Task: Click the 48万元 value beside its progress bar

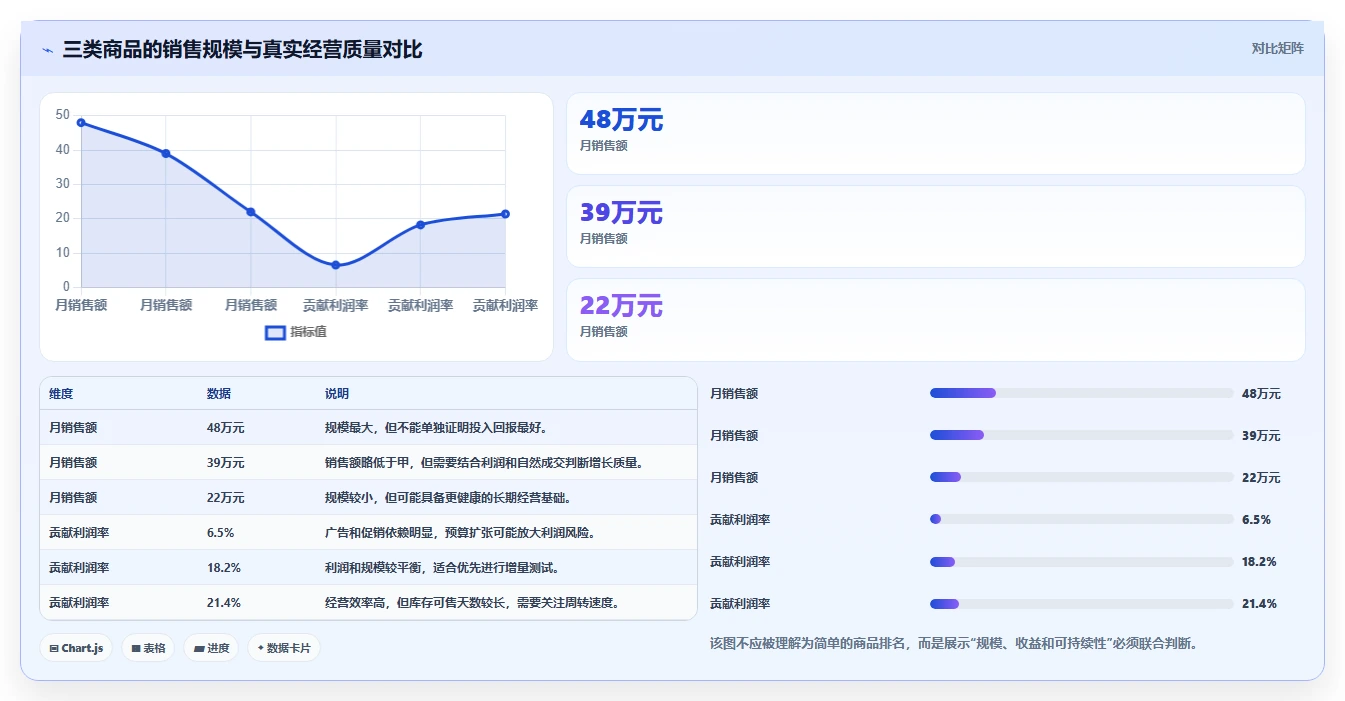Action: point(1261,394)
